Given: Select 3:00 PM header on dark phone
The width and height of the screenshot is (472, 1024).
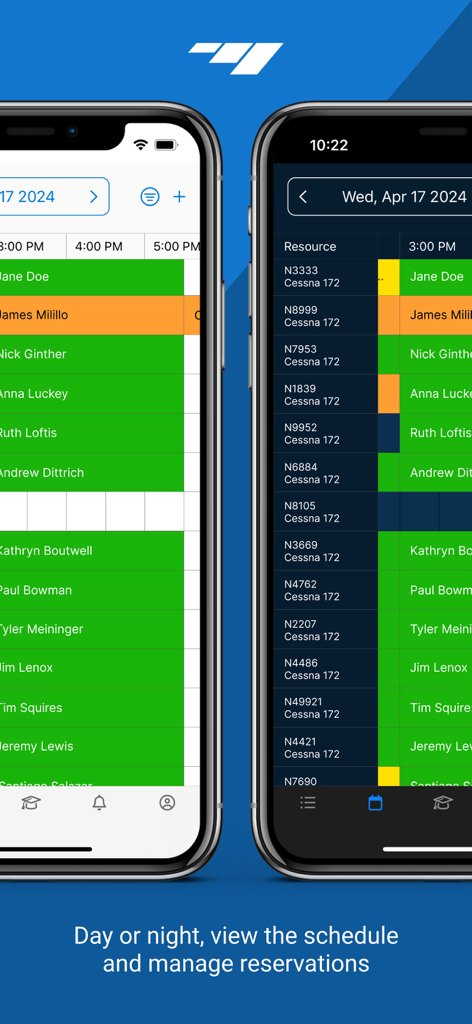Looking at the screenshot, I should tap(435, 246).
